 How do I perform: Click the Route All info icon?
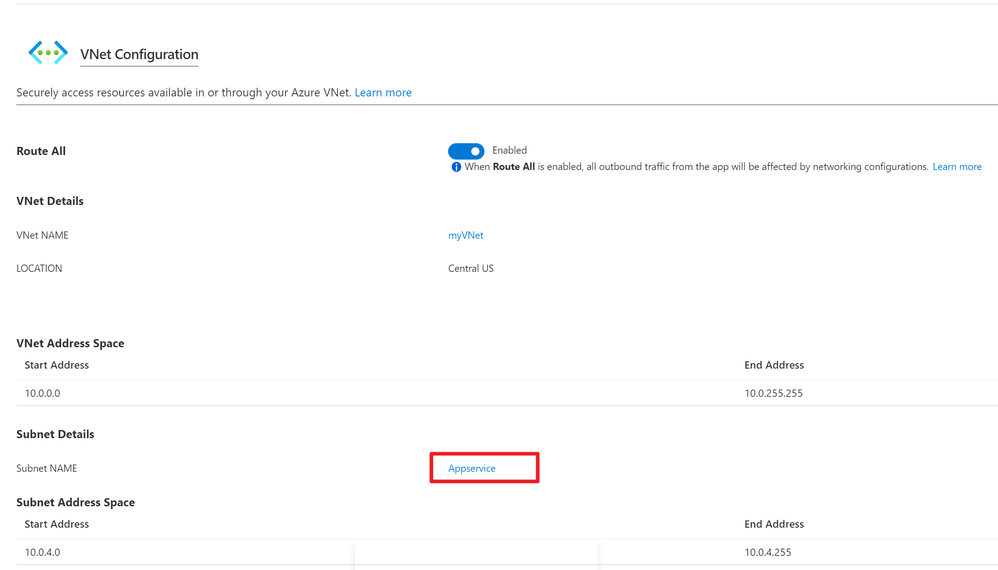click(456, 167)
